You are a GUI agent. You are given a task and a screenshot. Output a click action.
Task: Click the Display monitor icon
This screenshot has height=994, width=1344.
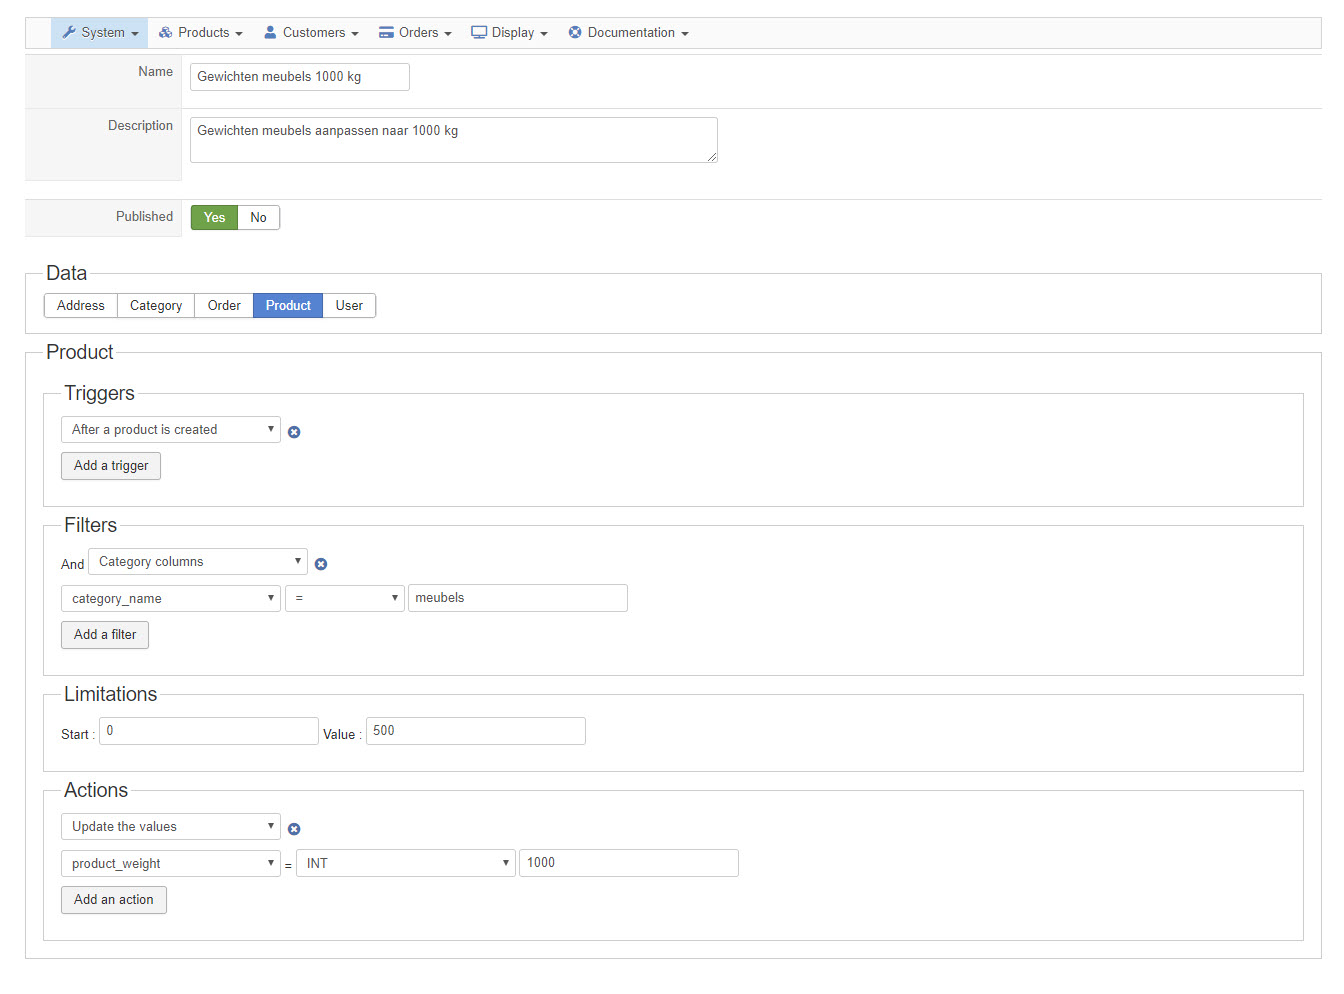point(479,33)
